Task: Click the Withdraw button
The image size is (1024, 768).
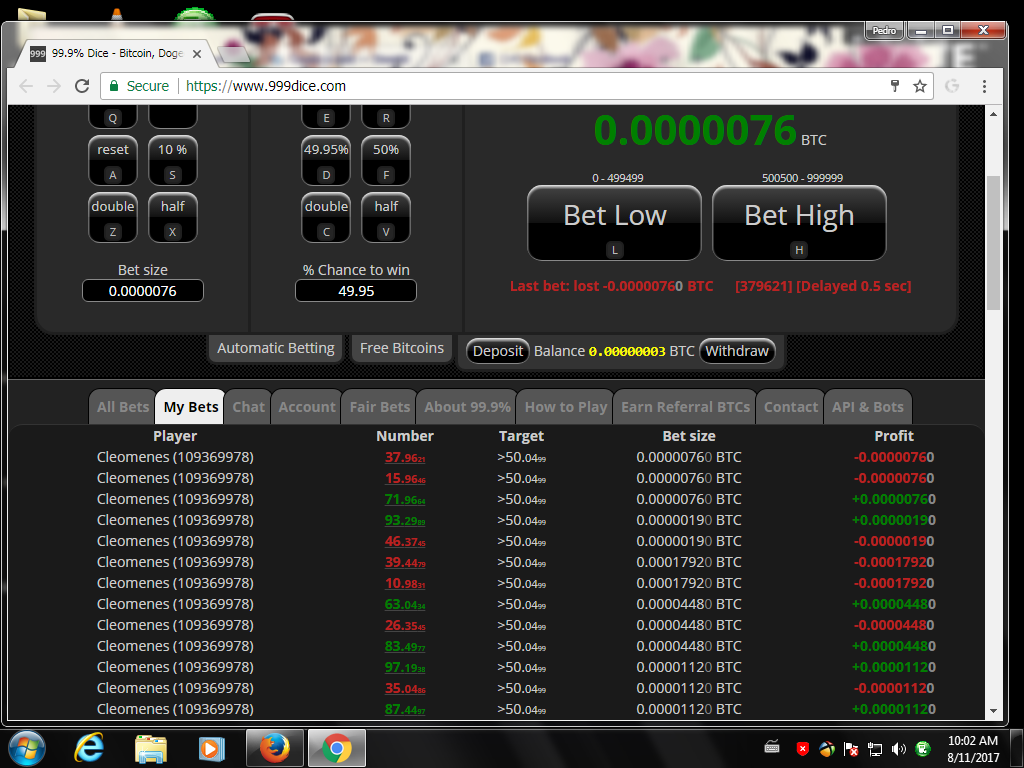Action: pos(737,351)
